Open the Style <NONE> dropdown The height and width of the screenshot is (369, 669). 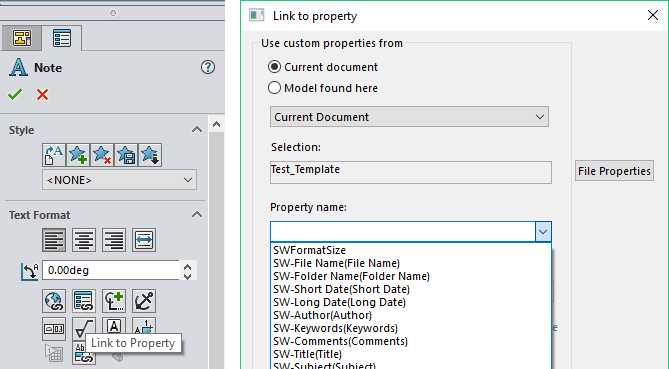tap(119, 180)
